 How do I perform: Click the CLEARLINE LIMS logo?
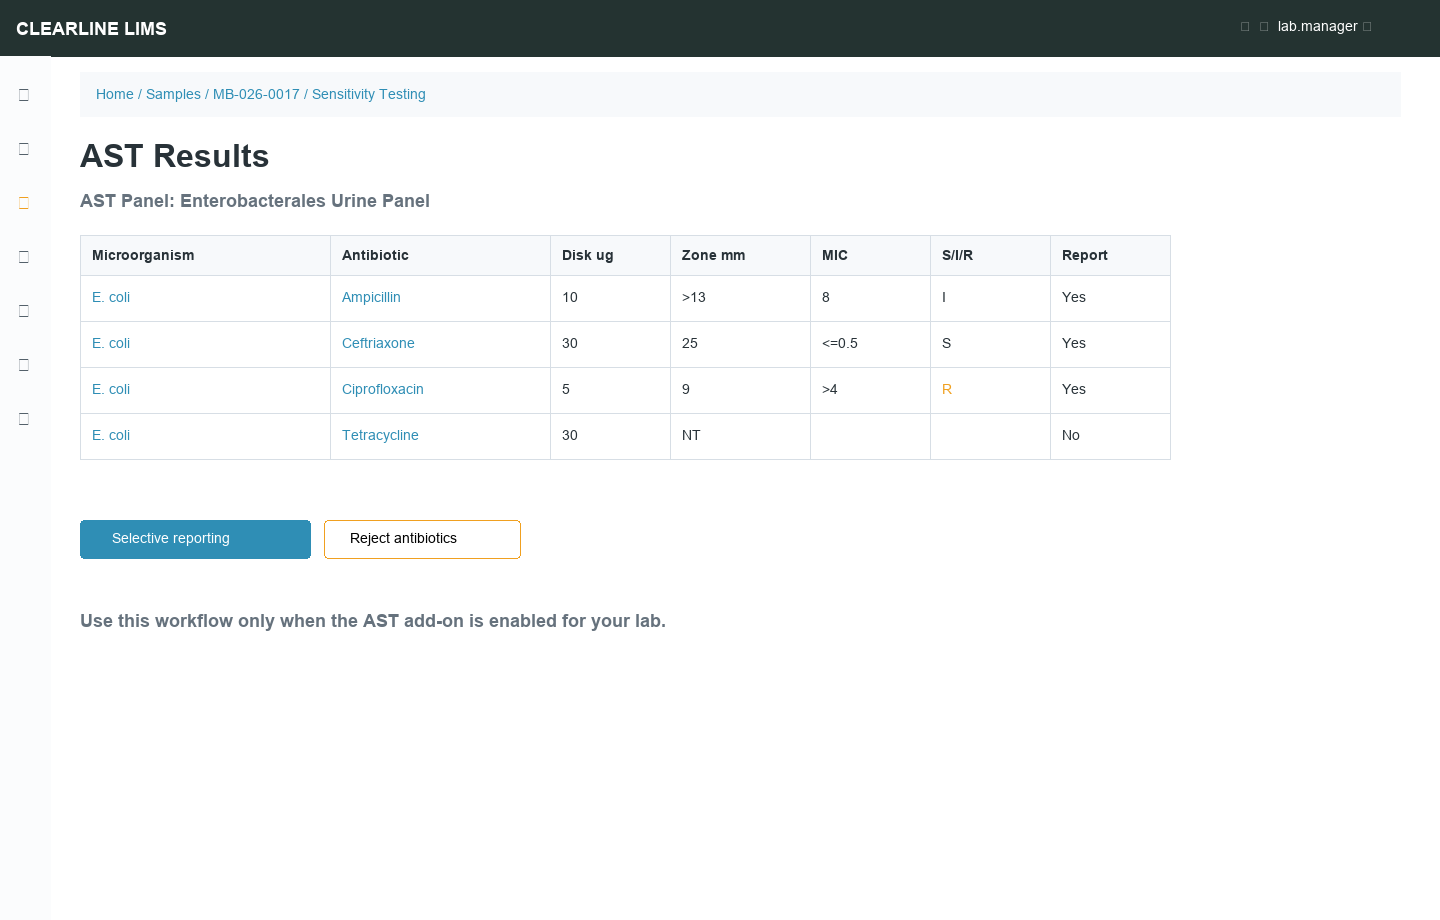pyautogui.click(x=91, y=29)
